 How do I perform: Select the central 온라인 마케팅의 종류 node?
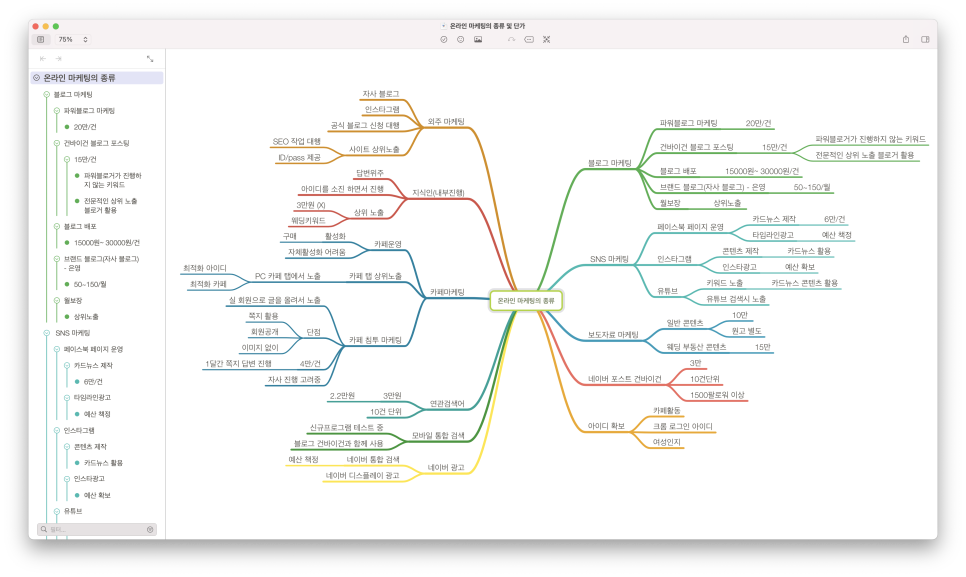click(526, 301)
